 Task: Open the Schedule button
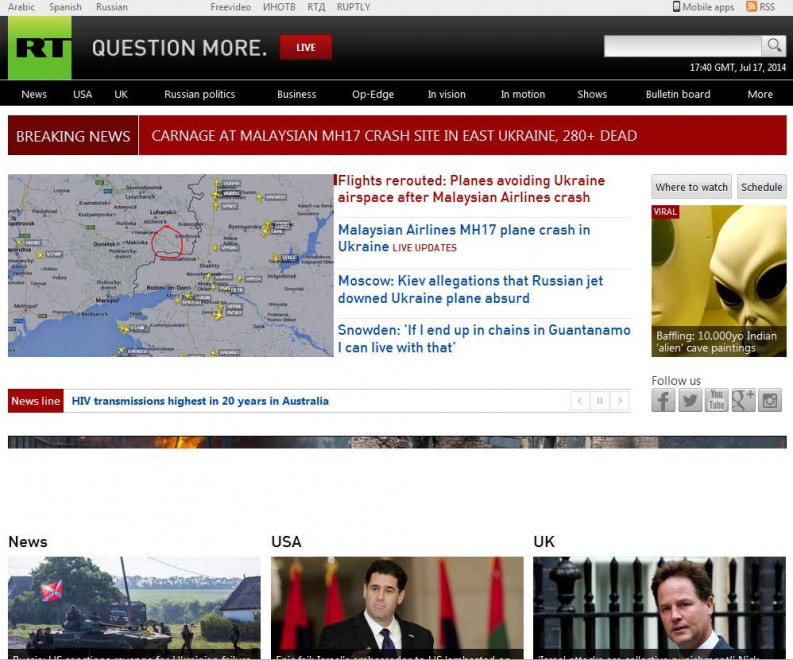[762, 187]
